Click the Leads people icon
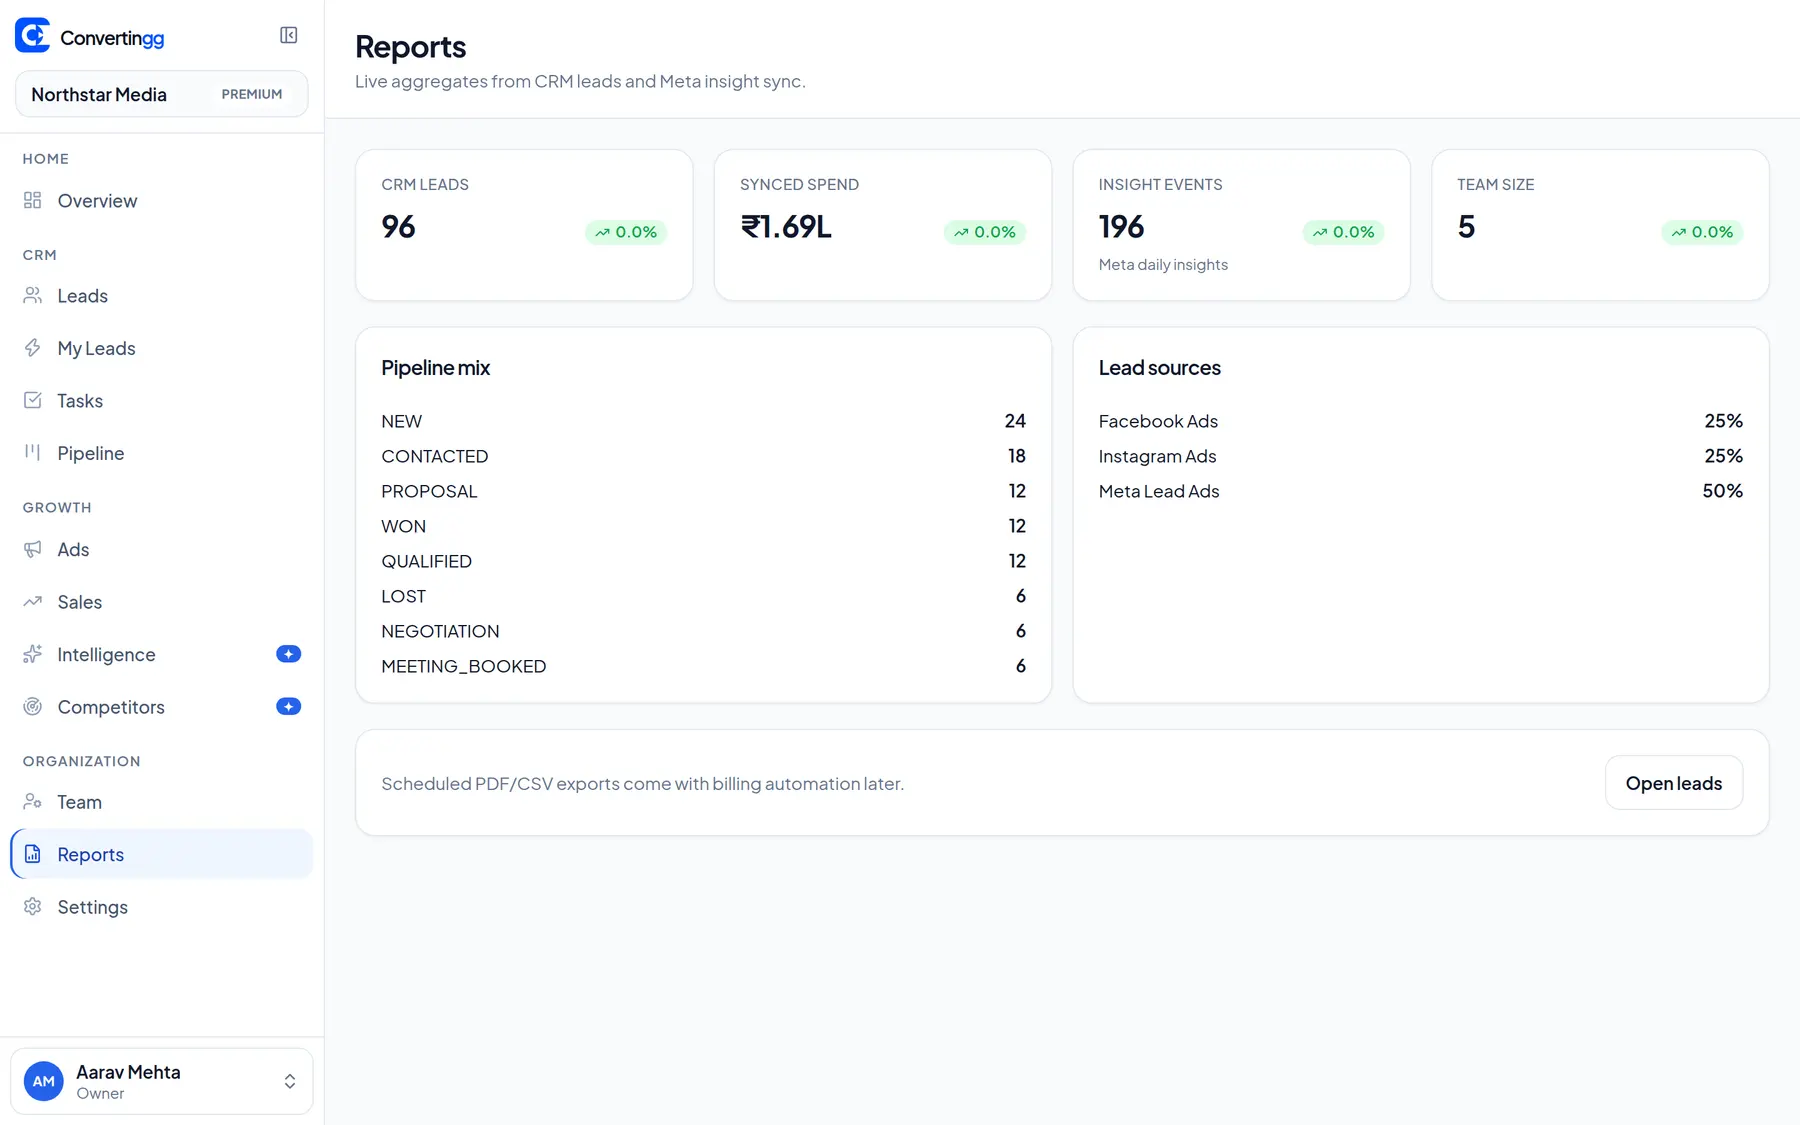The height and width of the screenshot is (1125, 1800). (33, 295)
